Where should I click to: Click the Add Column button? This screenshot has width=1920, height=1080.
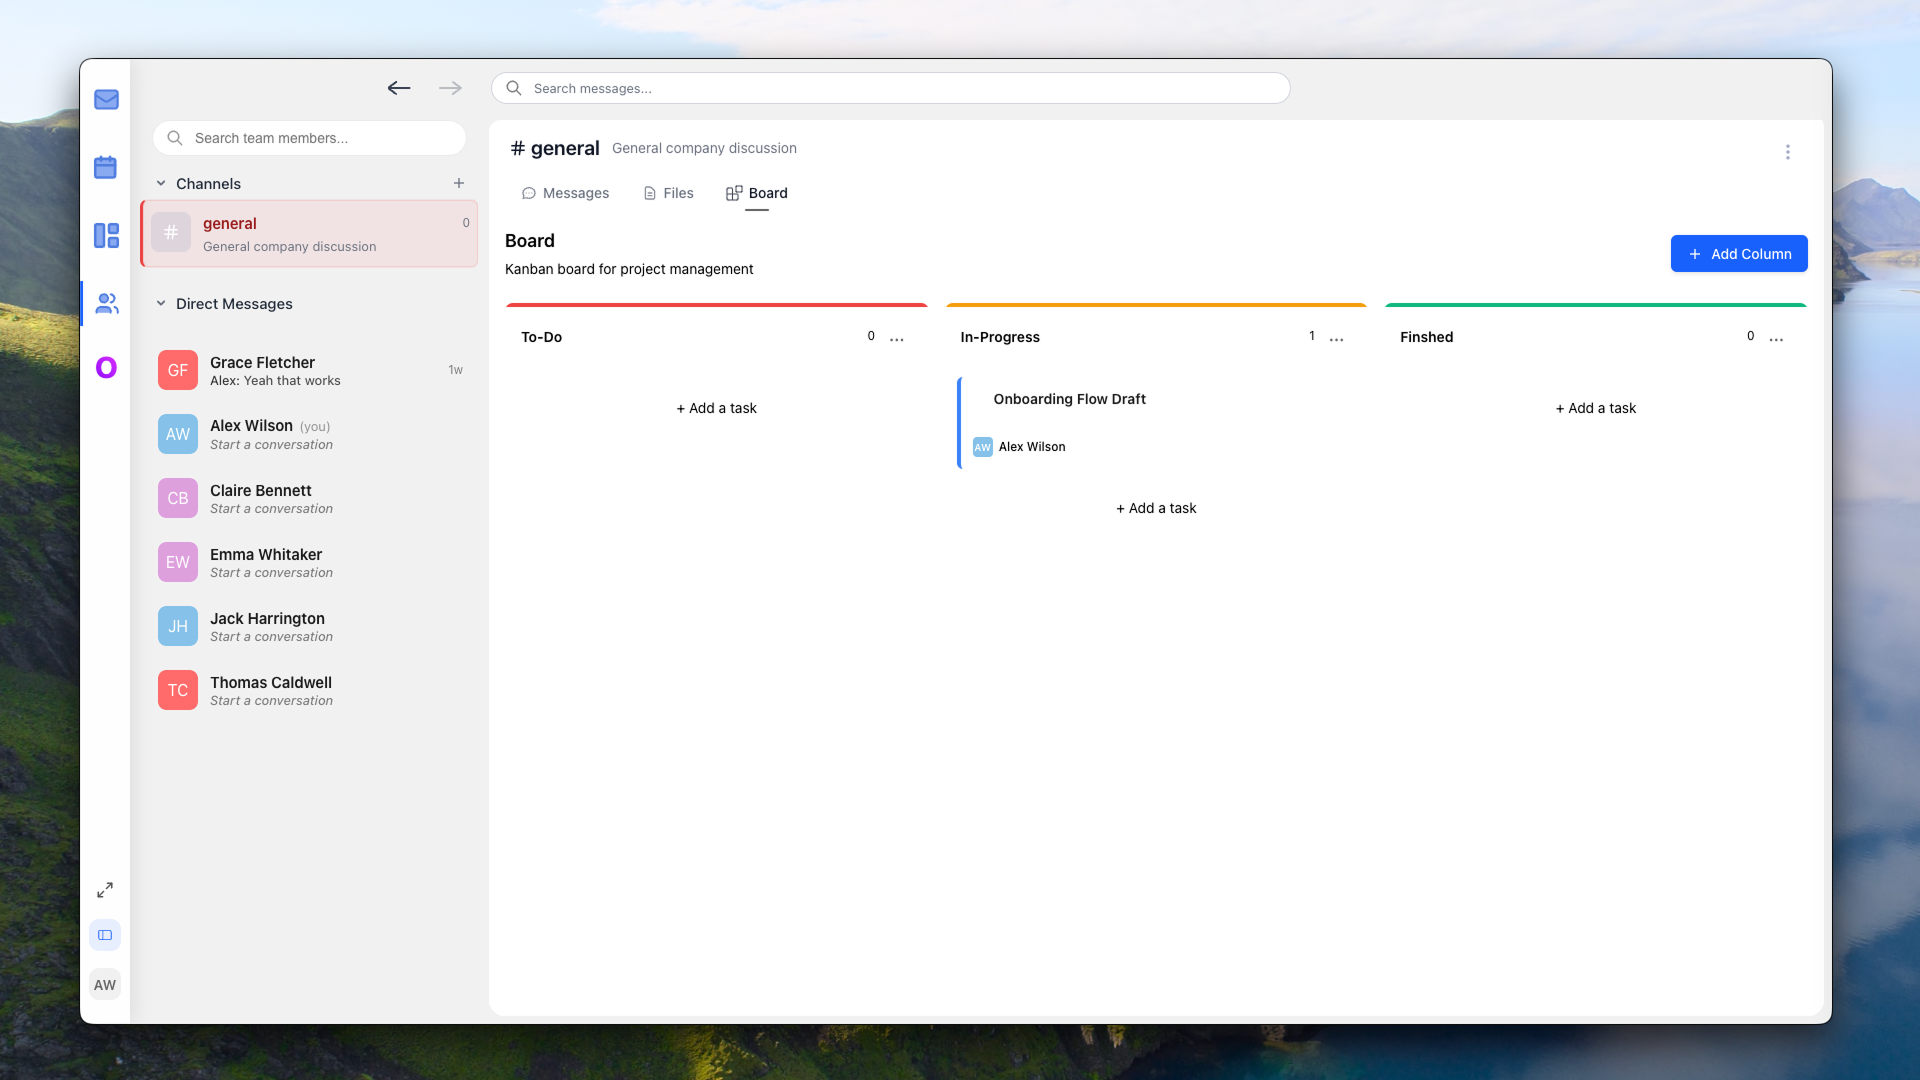pyautogui.click(x=1738, y=253)
